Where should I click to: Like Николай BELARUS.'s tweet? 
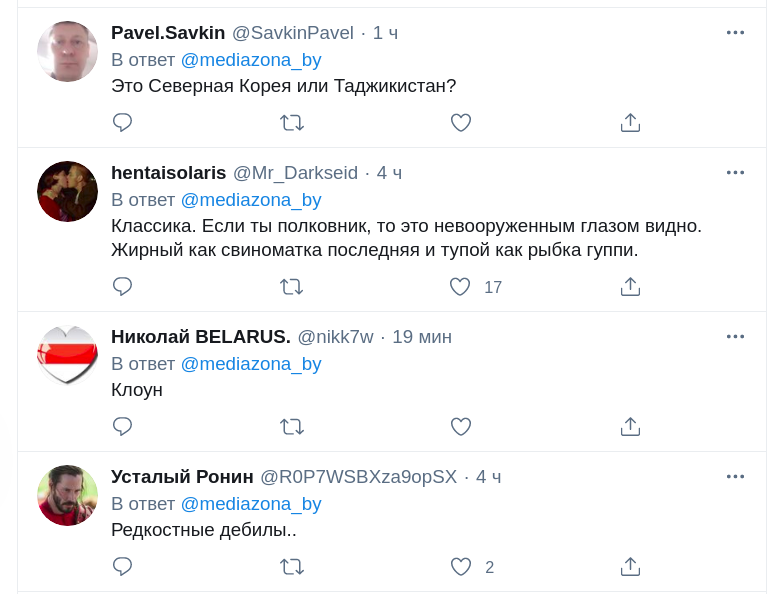tap(460, 427)
